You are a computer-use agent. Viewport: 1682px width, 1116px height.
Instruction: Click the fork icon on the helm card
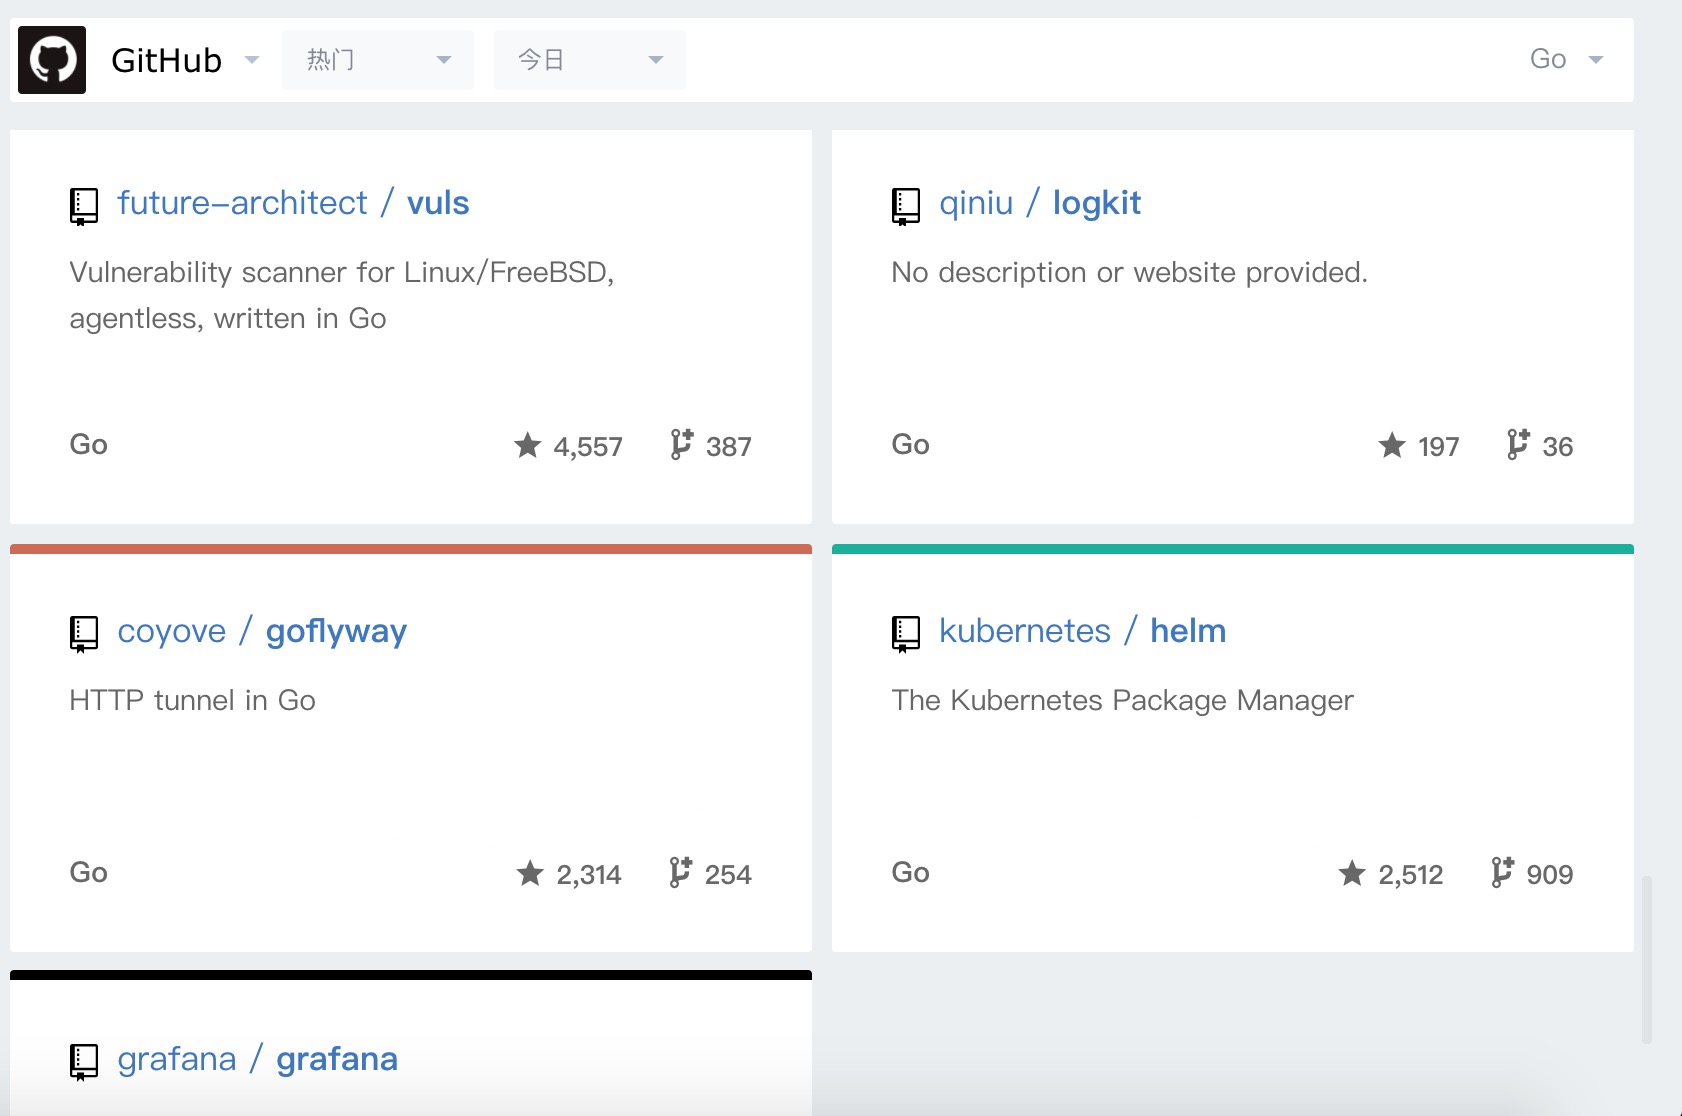click(1502, 872)
